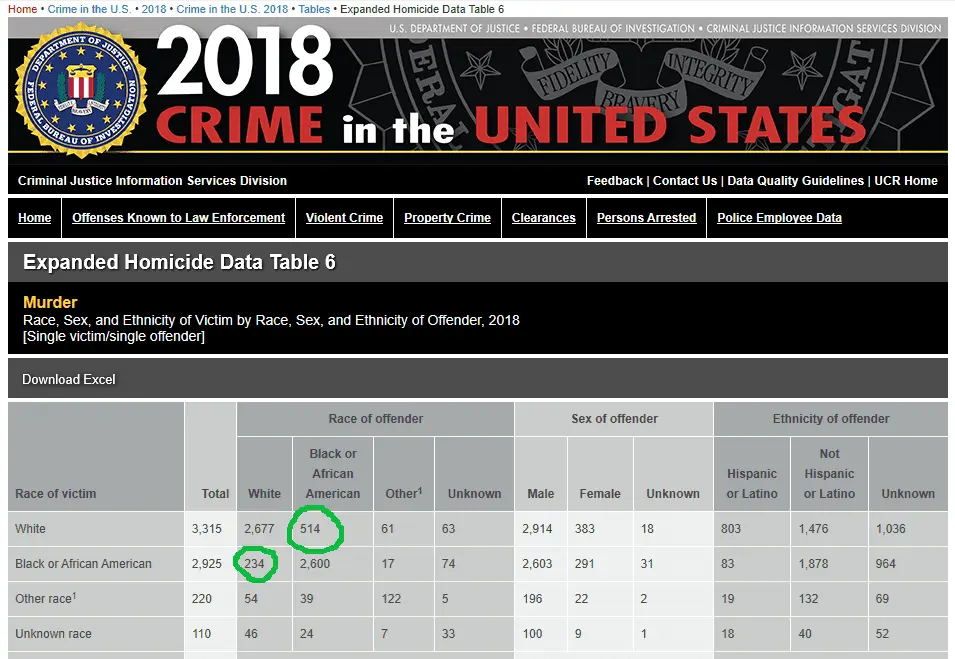Click the 'Expanded Homicide Data Table 6' heading
This screenshot has height=659, width=955.
coord(179,262)
